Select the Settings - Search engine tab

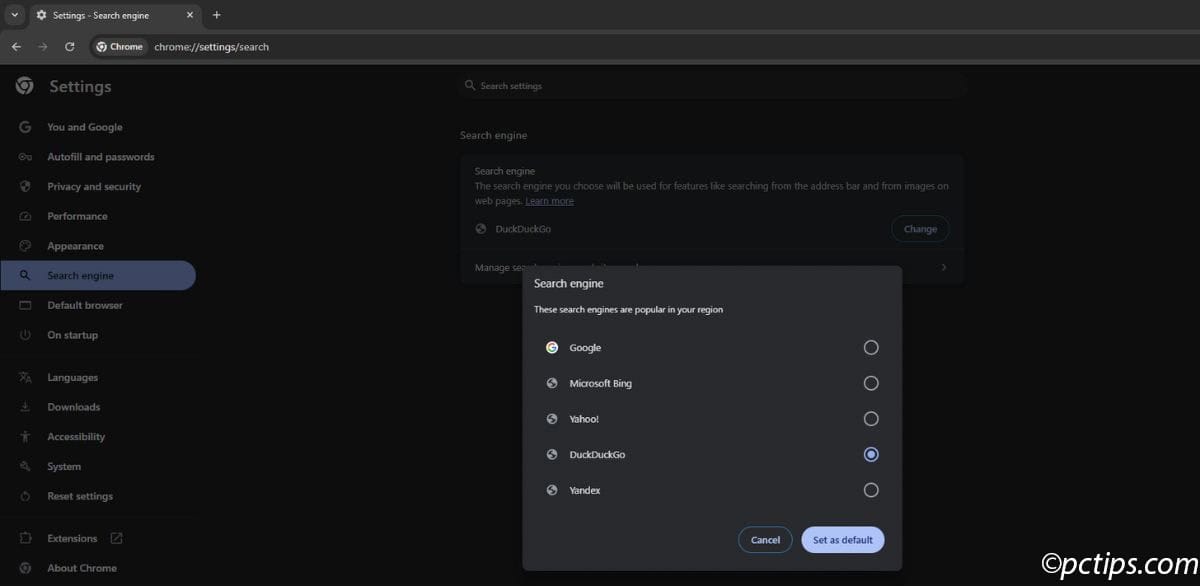point(114,15)
